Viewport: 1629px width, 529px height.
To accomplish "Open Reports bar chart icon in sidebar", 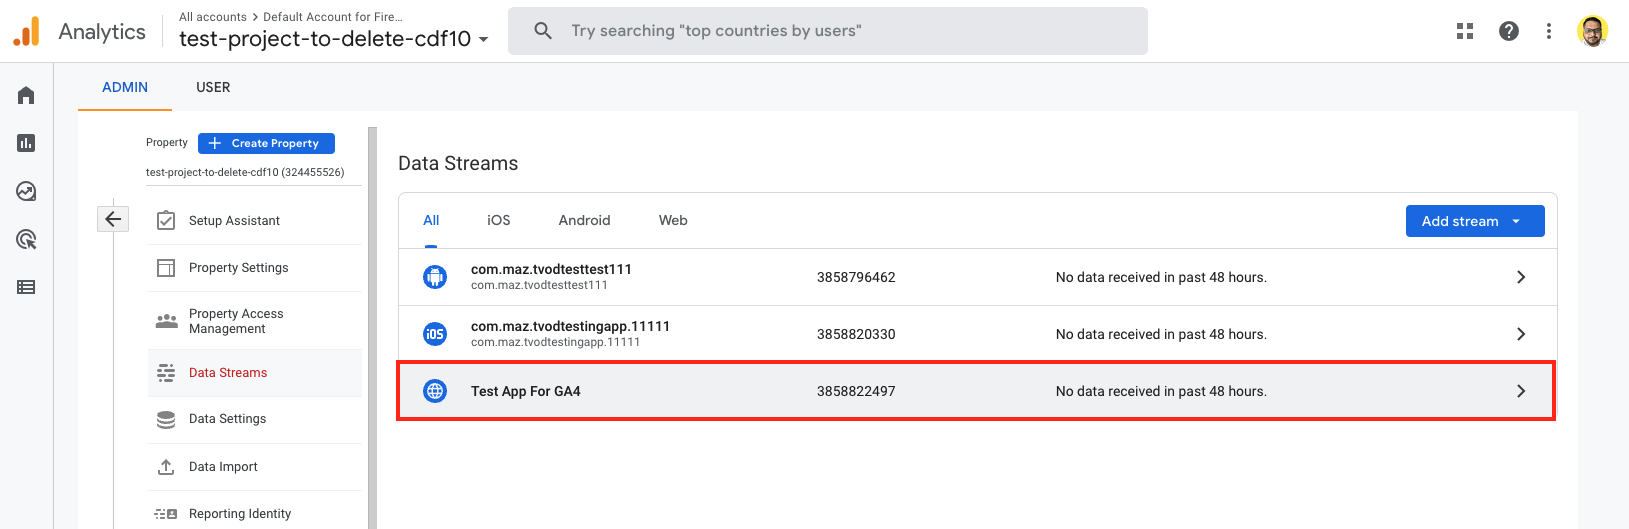I will coord(26,143).
